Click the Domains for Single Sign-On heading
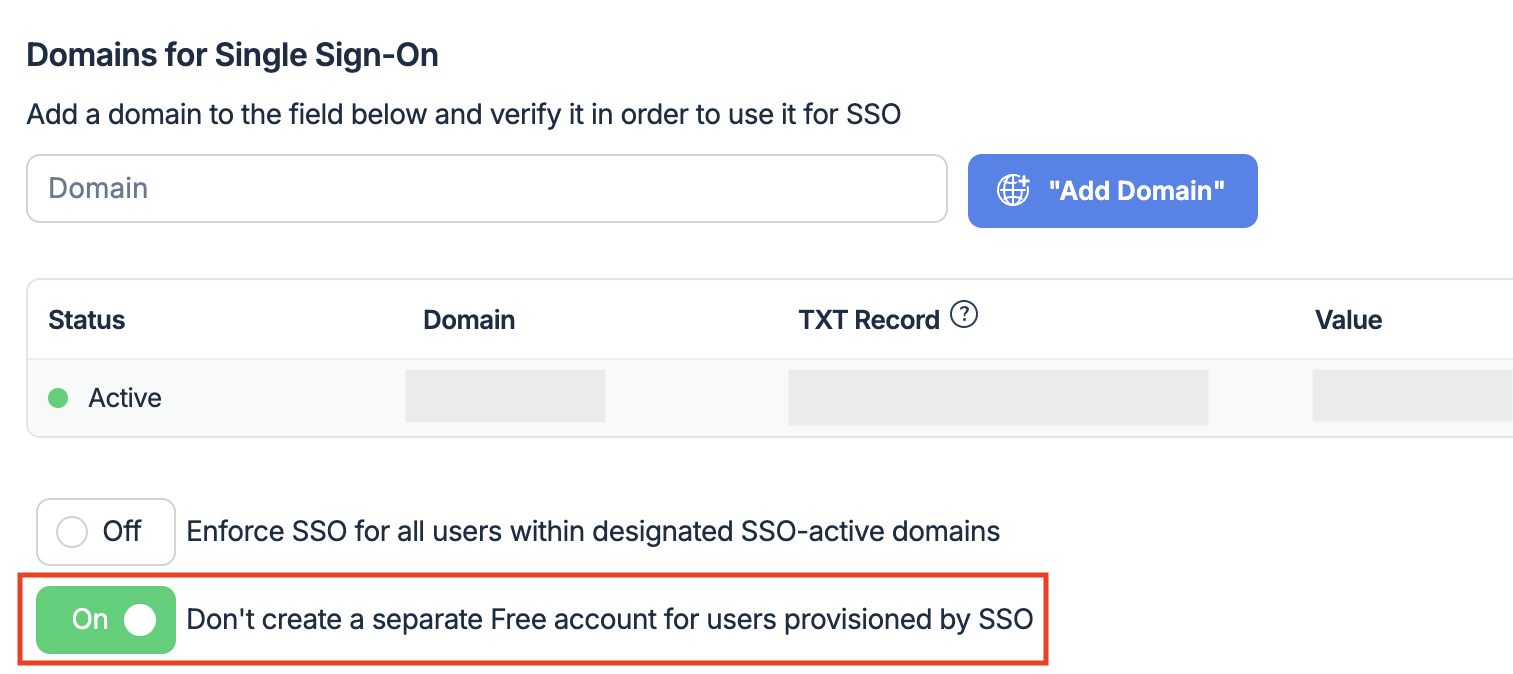1513x674 pixels. pos(232,55)
